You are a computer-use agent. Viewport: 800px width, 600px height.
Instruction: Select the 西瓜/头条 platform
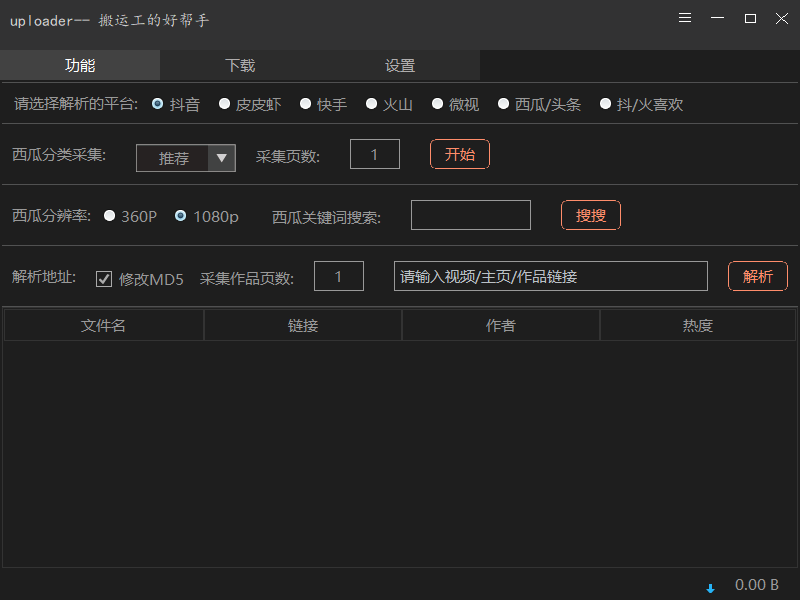click(x=503, y=103)
